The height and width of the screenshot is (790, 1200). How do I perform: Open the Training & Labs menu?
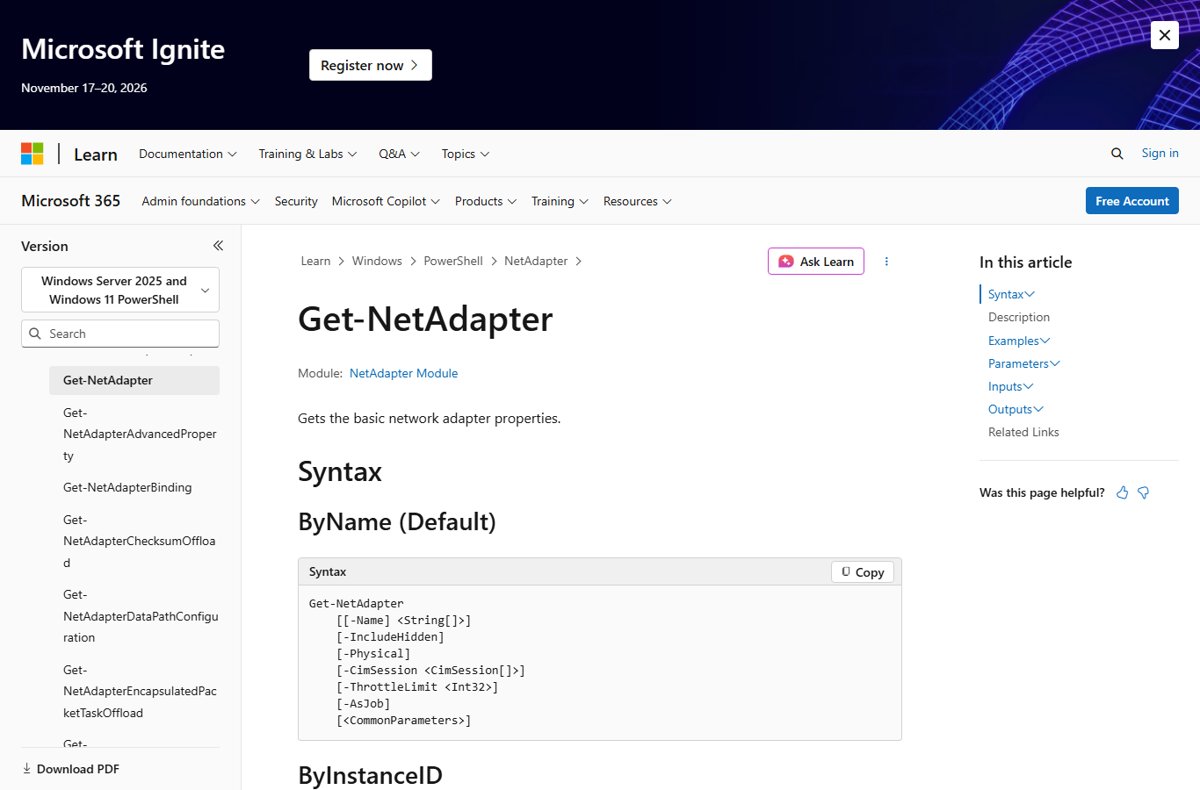pyautogui.click(x=308, y=154)
